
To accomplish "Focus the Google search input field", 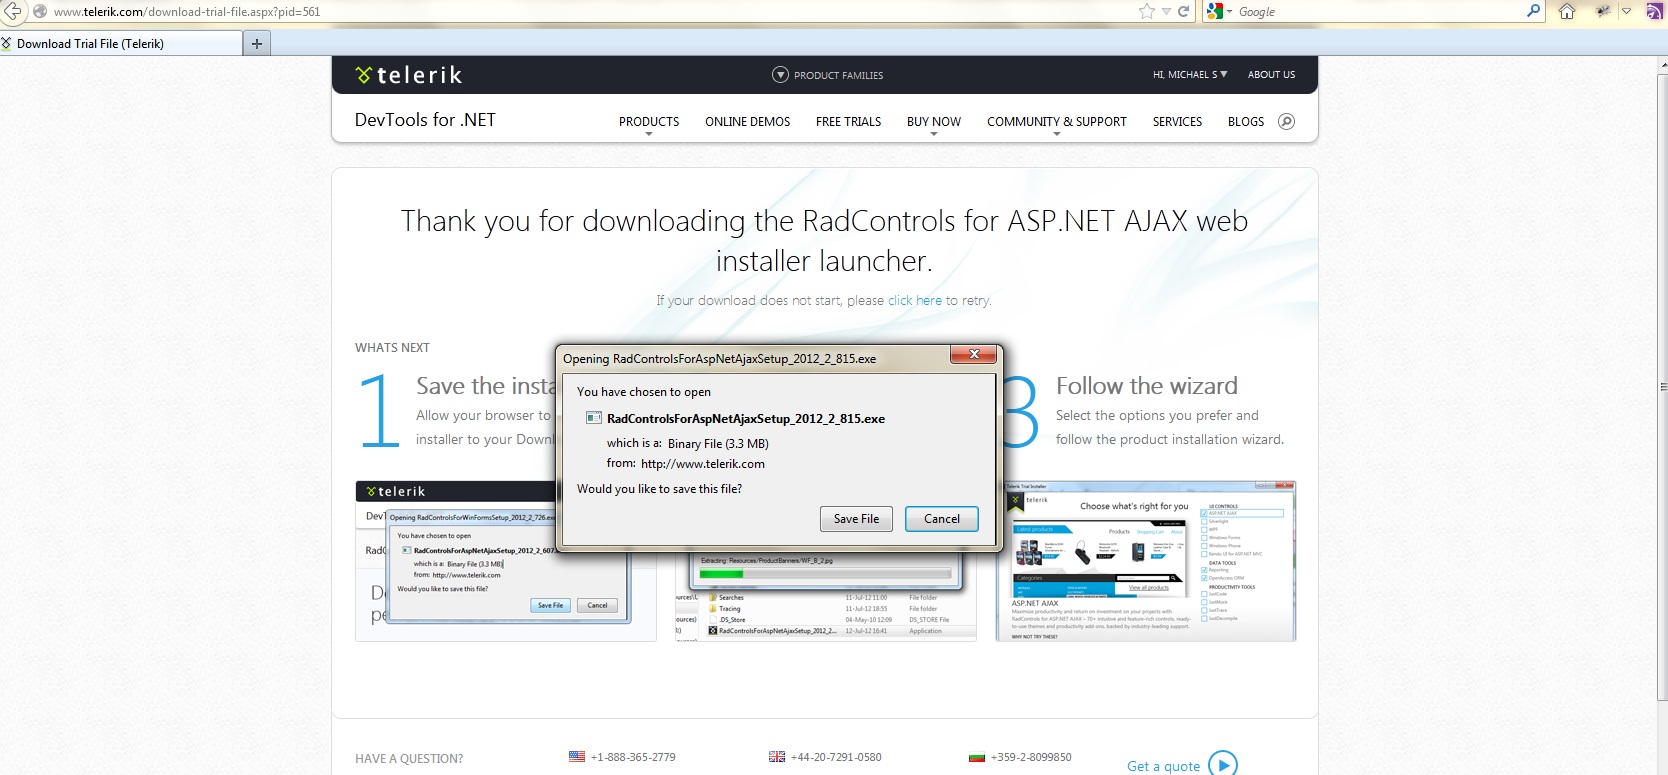I will [1380, 12].
